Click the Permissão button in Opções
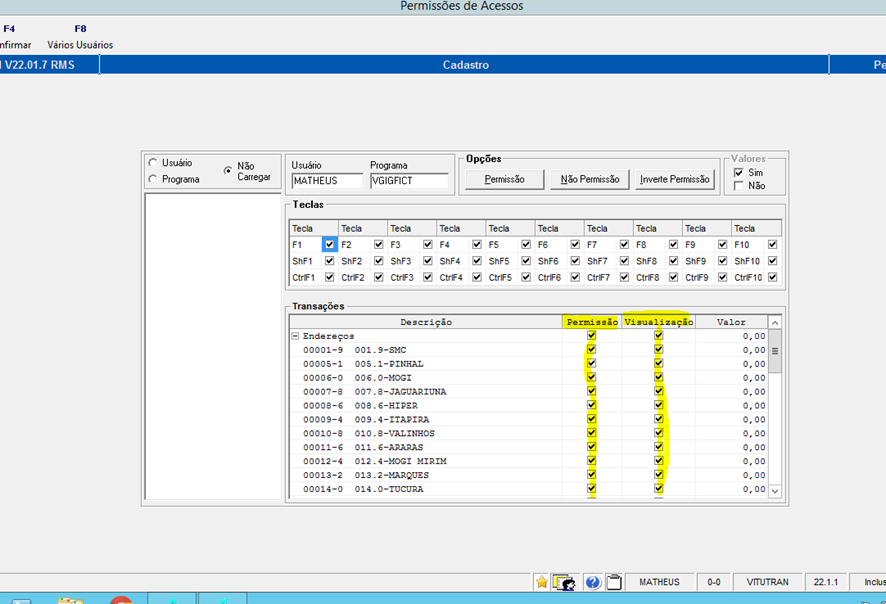The width and height of the screenshot is (886, 604). click(505, 179)
